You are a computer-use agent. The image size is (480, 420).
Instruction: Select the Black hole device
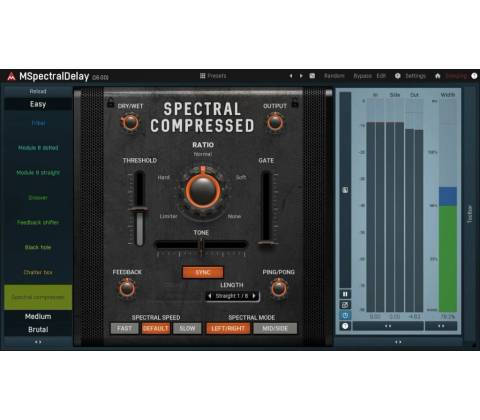click(38, 247)
